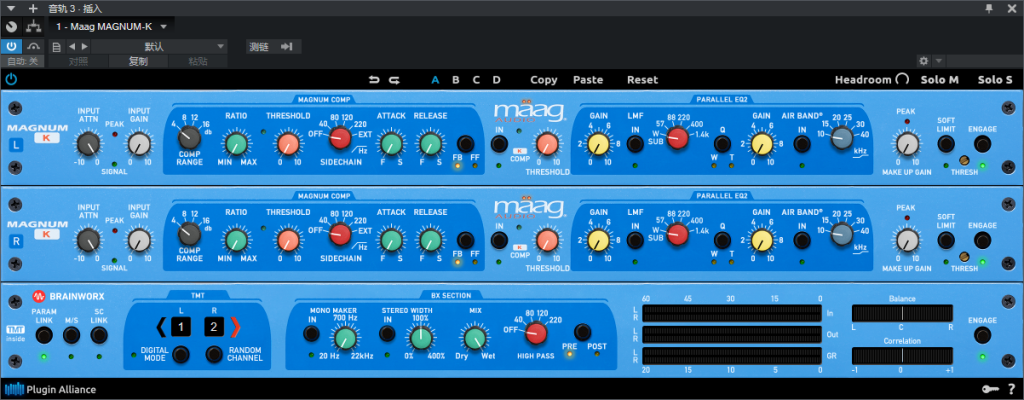Toggle FB/FF switch on L channel compressor
Screen dimensions: 1024x400
(465, 144)
